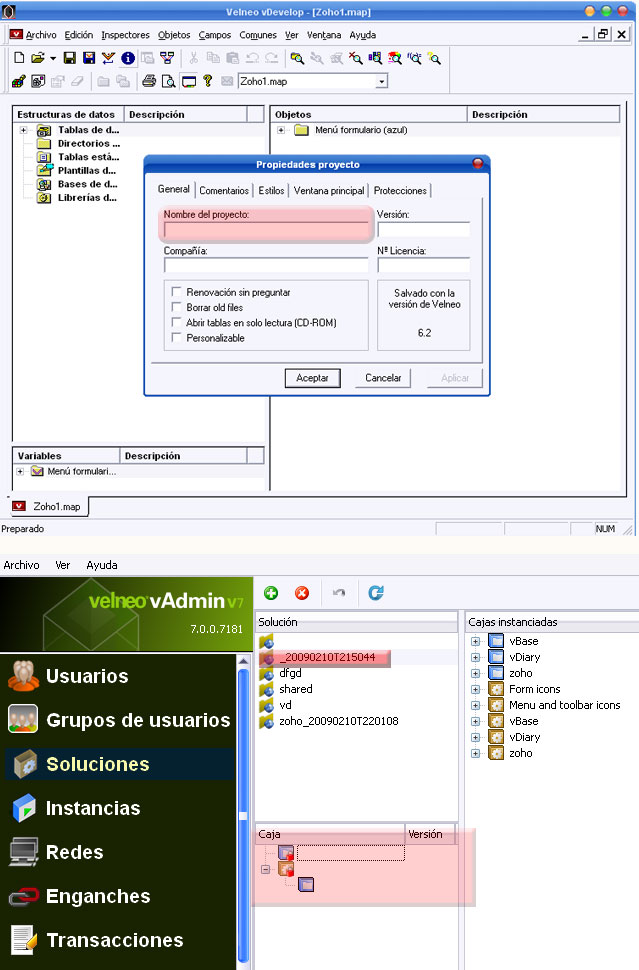The image size is (639, 970).
Task: Click the blue info circle toolbar icon
Action: 128,58
